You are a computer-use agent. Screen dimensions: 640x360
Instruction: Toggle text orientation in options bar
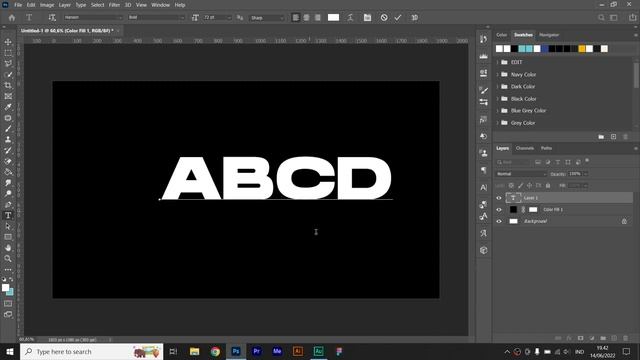coord(52,18)
